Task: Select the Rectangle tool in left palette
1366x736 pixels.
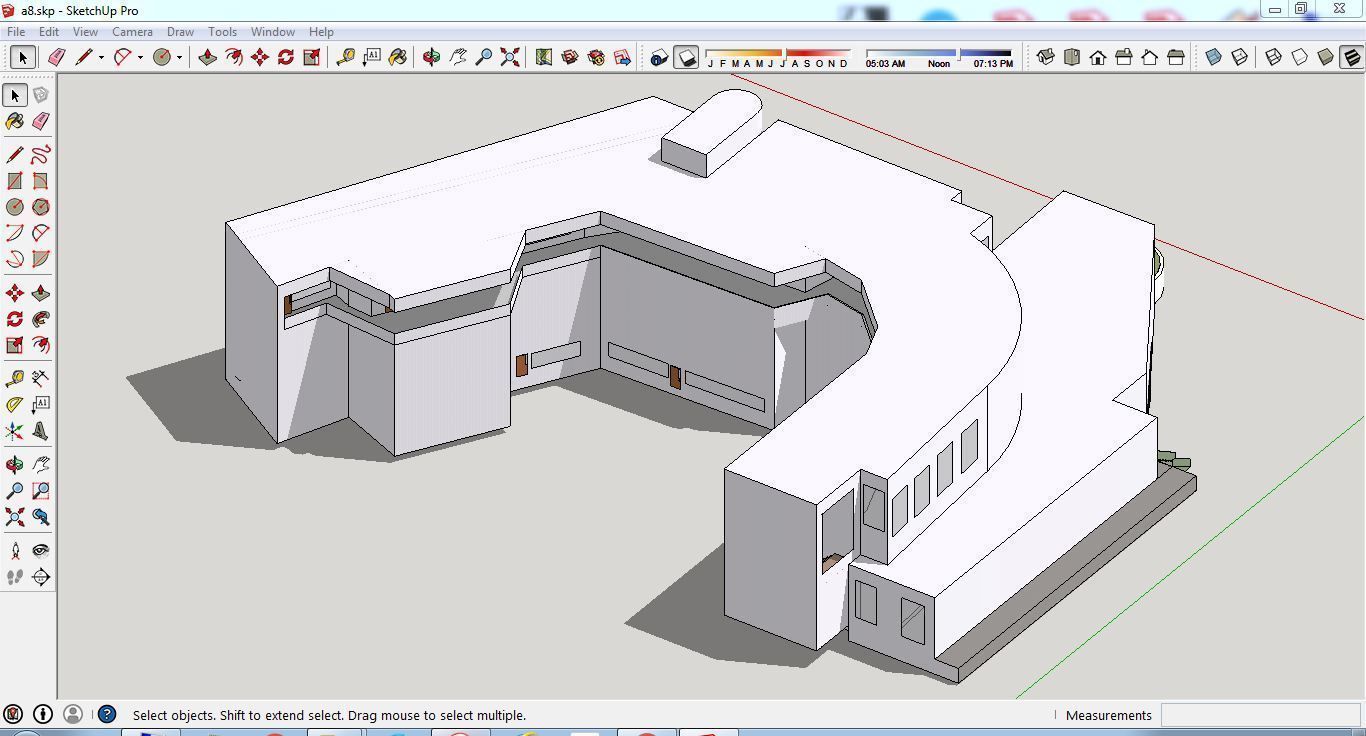Action: tap(15, 181)
